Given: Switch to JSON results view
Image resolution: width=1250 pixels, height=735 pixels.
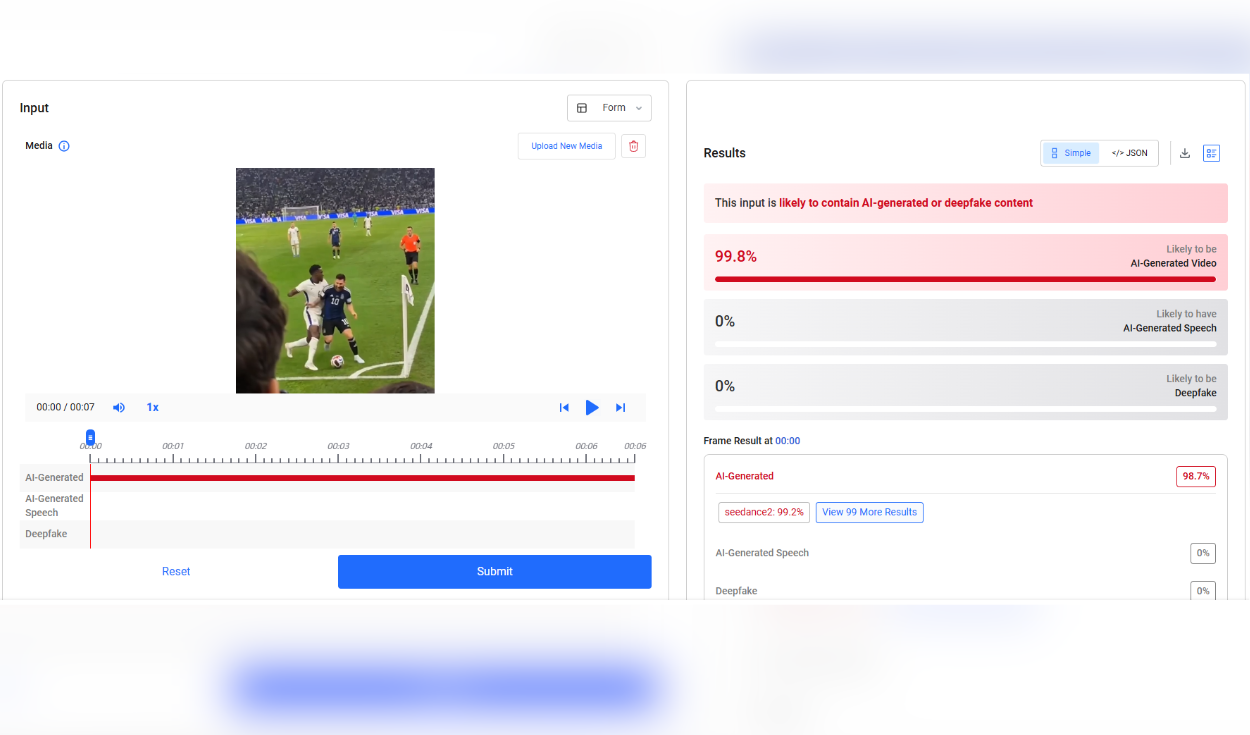Looking at the screenshot, I should [1129, 153].
